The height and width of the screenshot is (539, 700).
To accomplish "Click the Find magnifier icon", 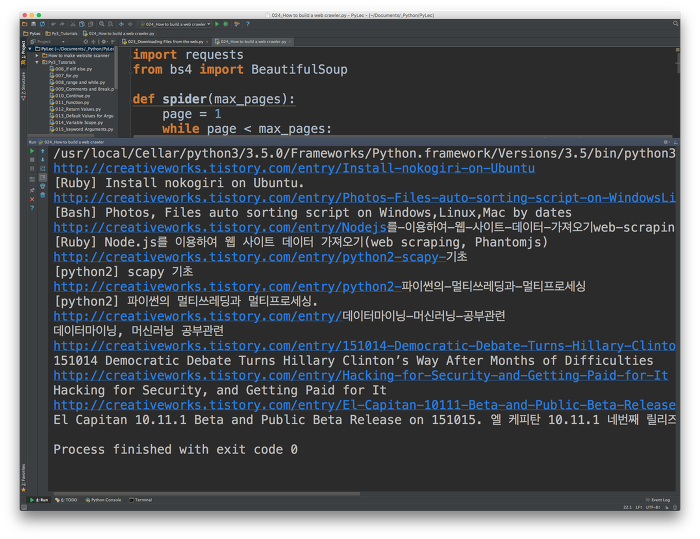I will [102, 24].
